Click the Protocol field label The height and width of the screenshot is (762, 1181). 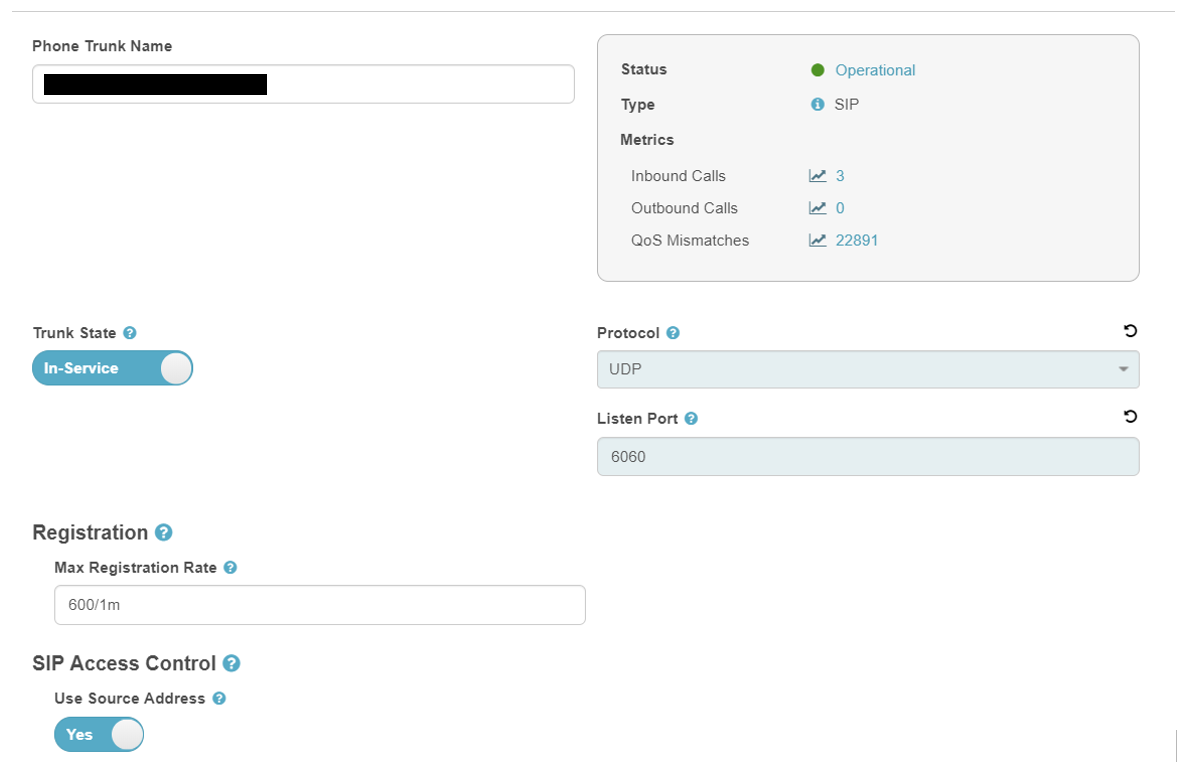pos(628,333)
